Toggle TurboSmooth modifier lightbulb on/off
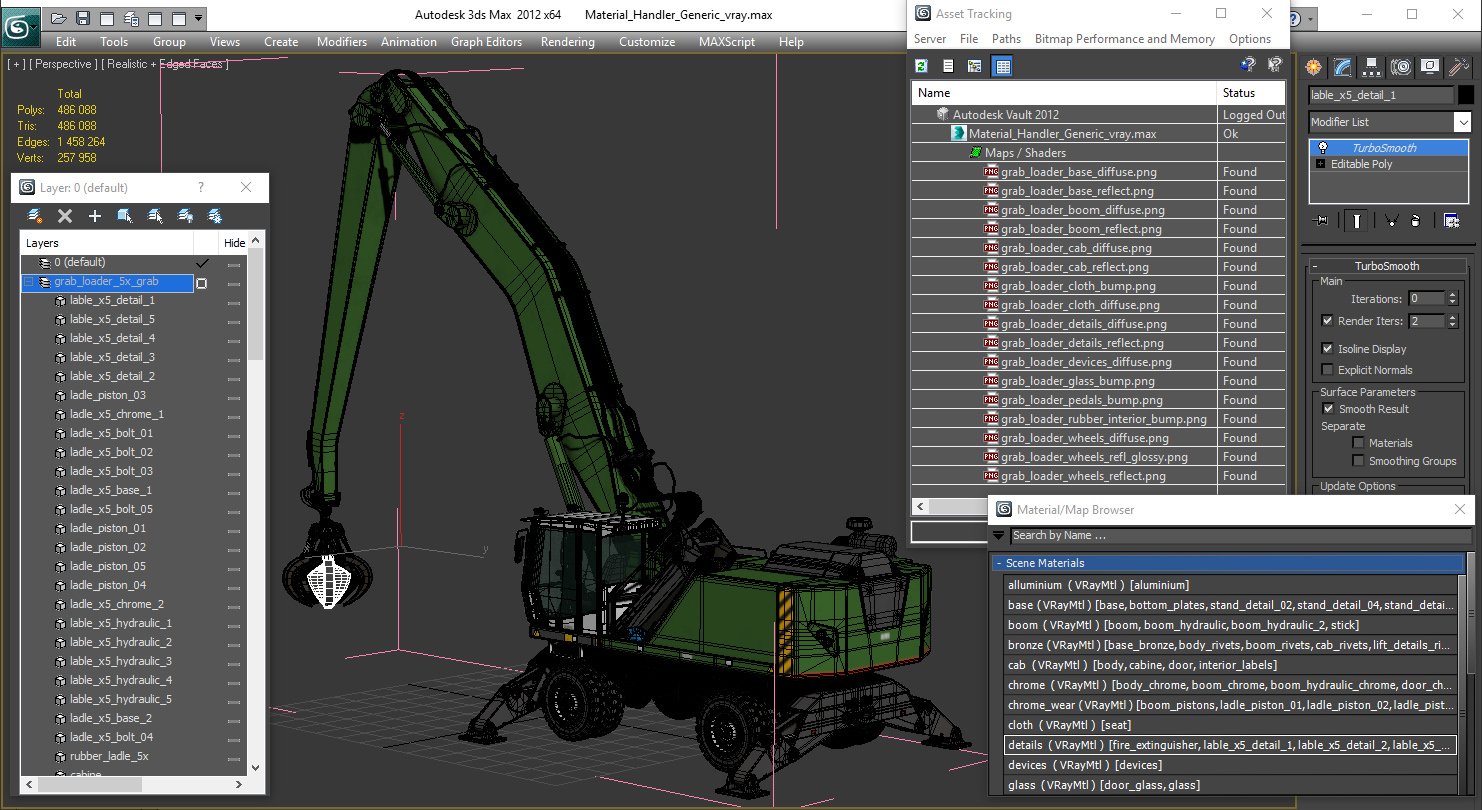The height and width of the screenshot is (810, 1482). click(1323, 148)
